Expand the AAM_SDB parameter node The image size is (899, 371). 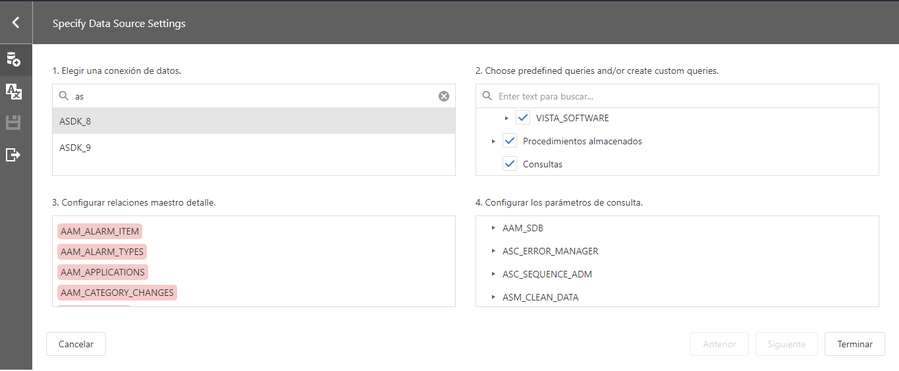click(494, 228)
